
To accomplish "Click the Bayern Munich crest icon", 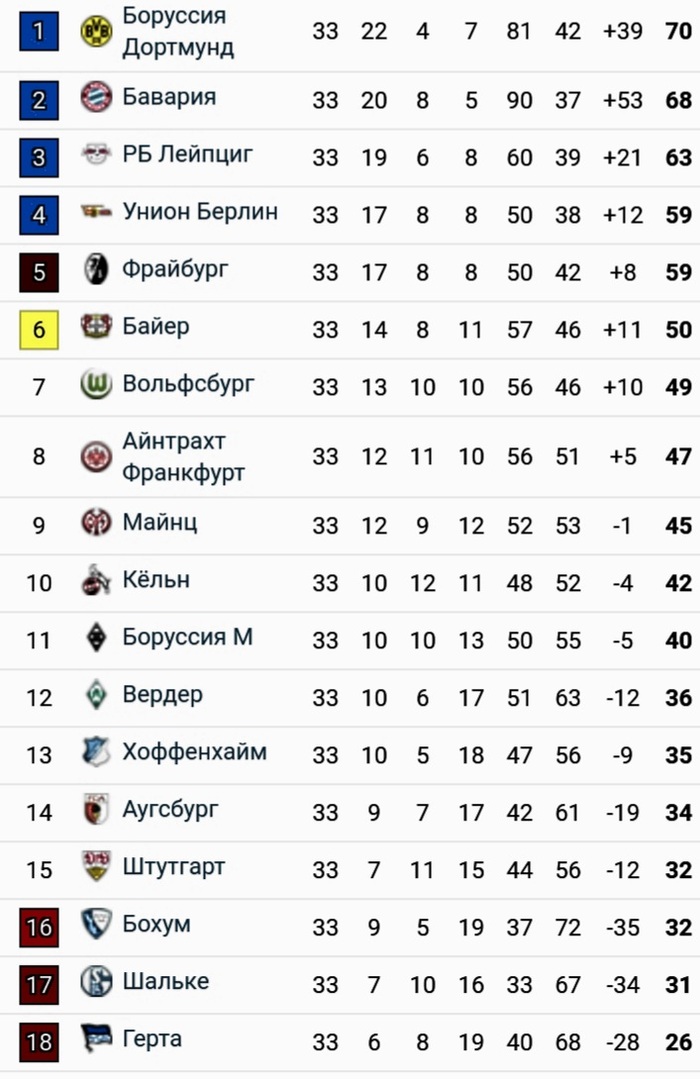I will pos(96,98).
